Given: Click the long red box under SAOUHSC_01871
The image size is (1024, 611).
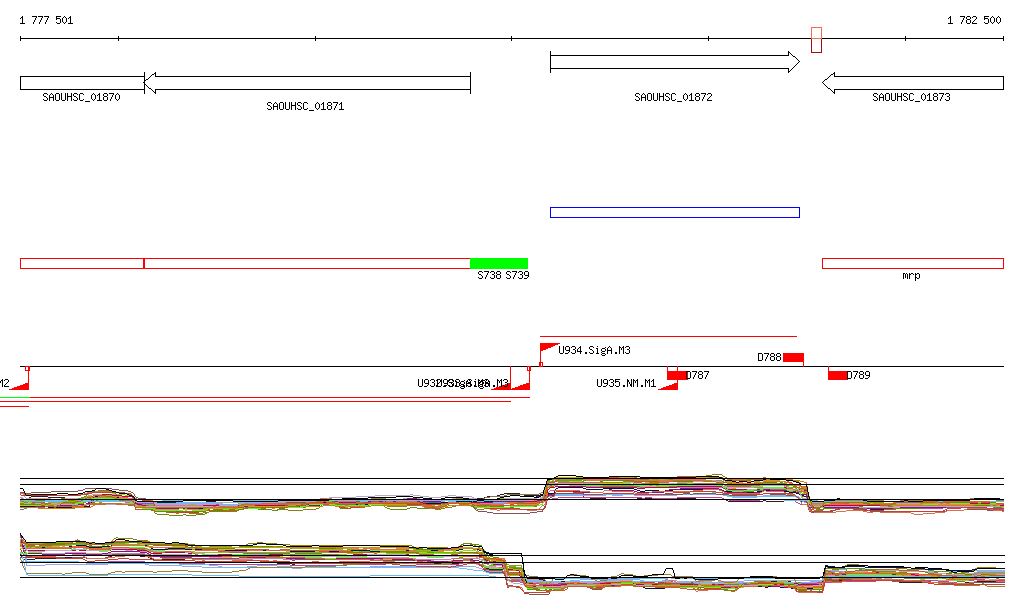Looking at the screenshot, I should [x=307, y=263].
